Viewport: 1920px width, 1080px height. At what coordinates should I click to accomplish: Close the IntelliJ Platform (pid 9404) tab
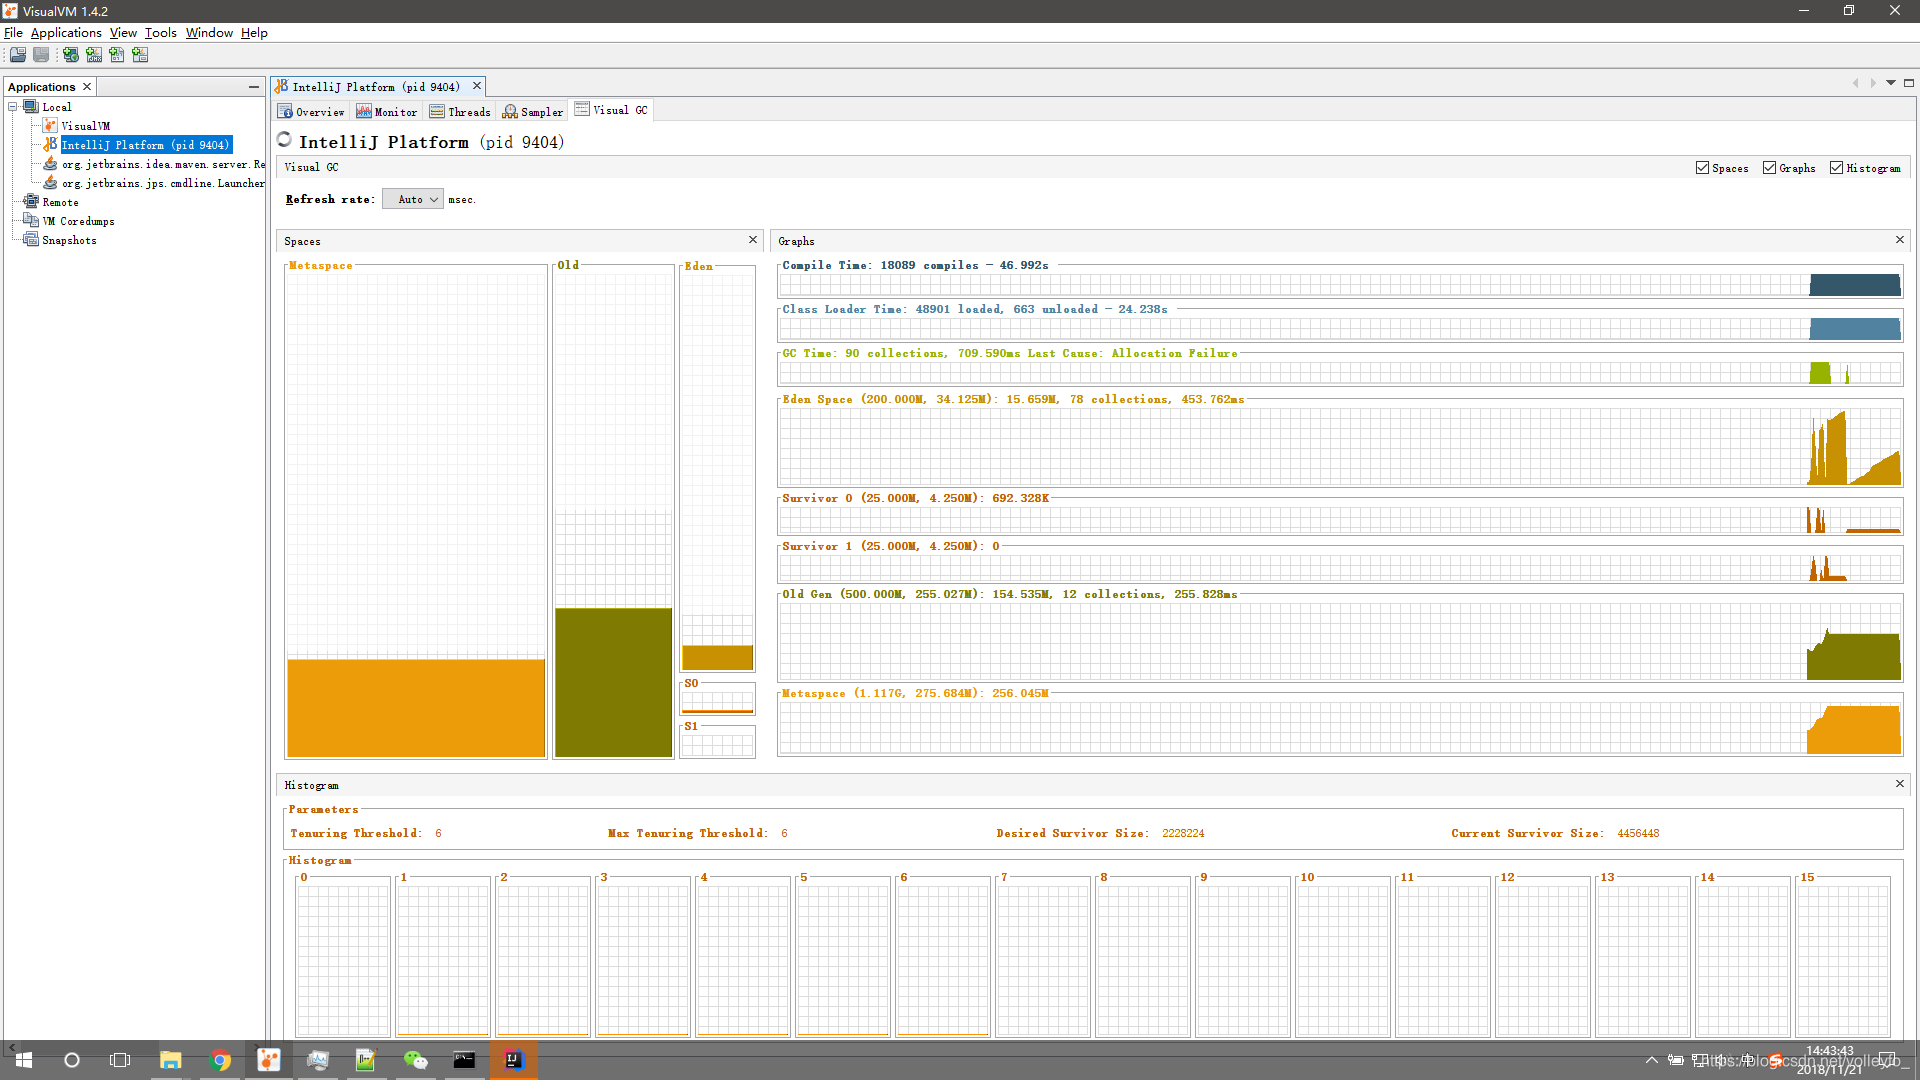point(477,86)
